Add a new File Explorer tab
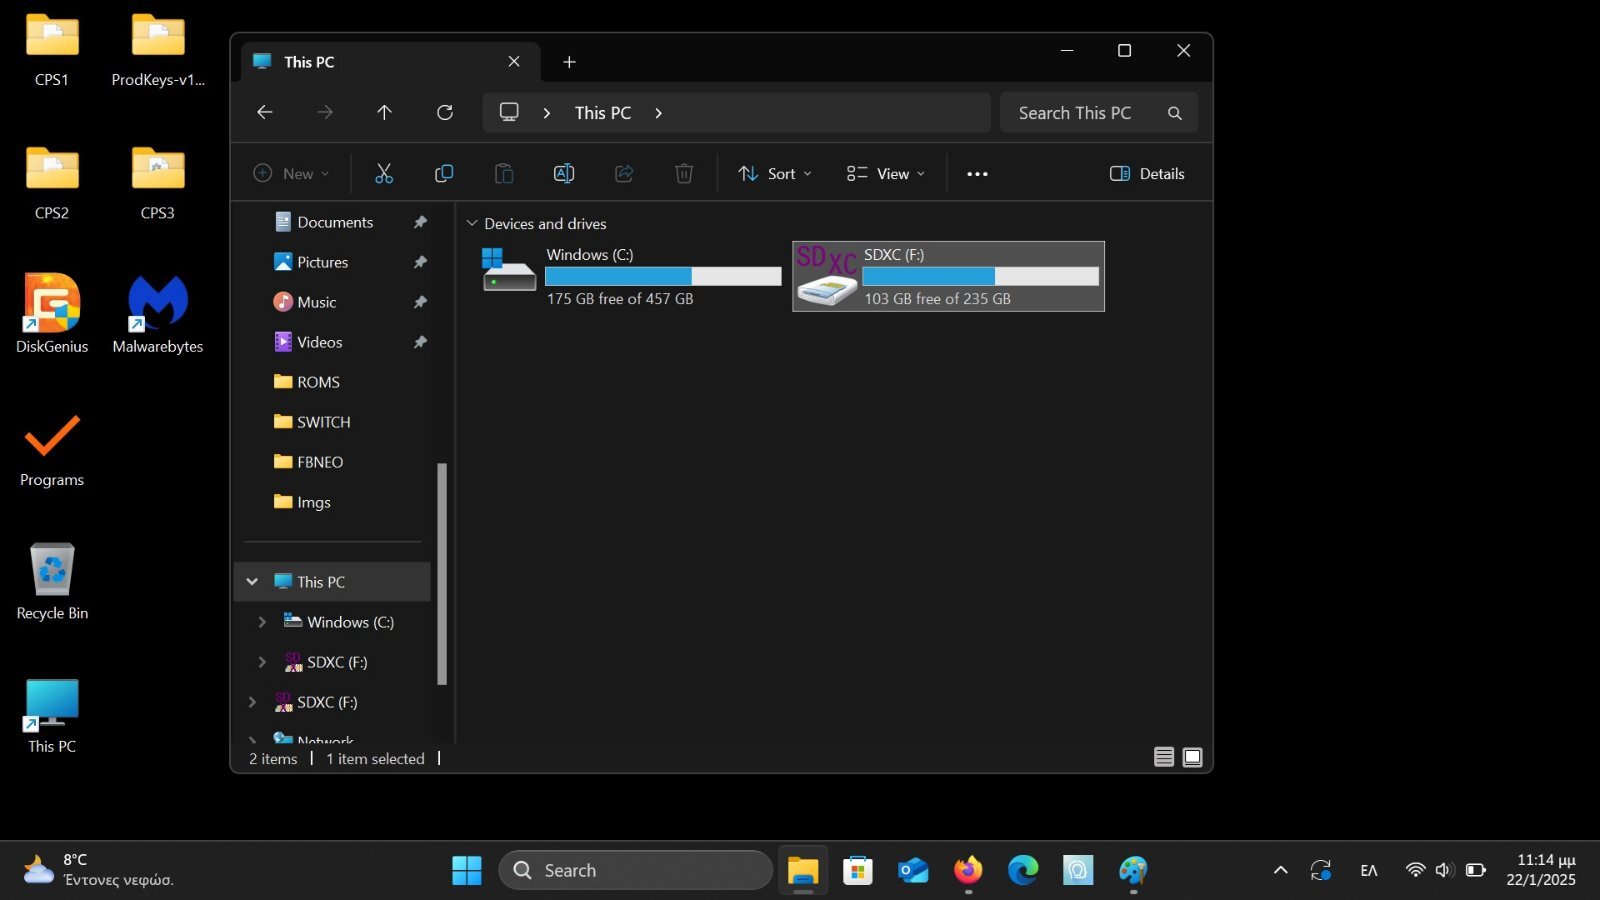 click(x=569, y=62)
